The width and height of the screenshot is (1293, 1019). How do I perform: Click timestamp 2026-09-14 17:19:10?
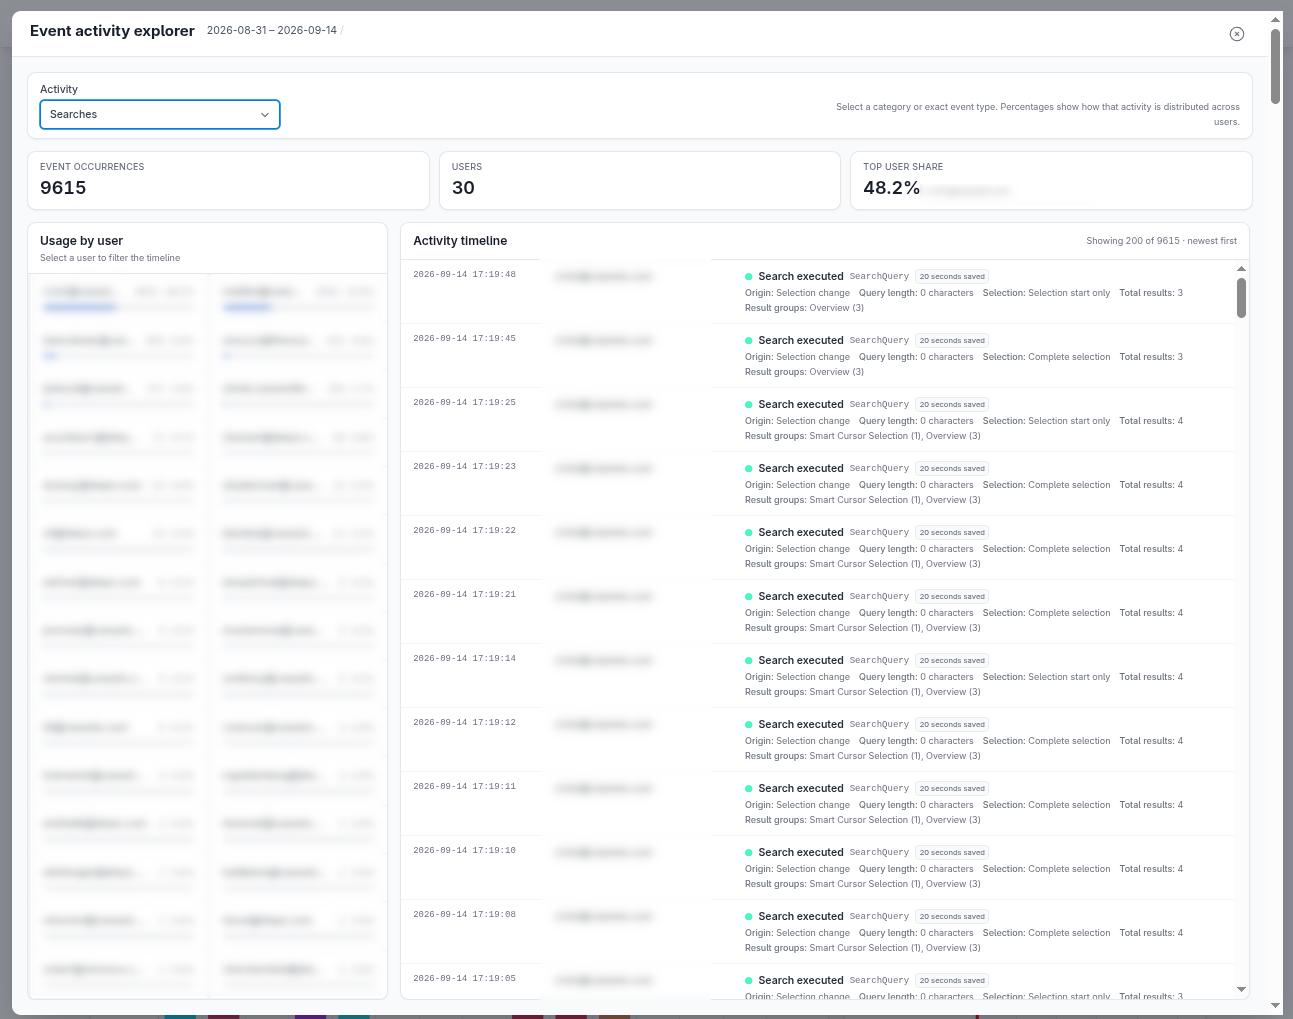pyautogui.click(x=464, y=850)
